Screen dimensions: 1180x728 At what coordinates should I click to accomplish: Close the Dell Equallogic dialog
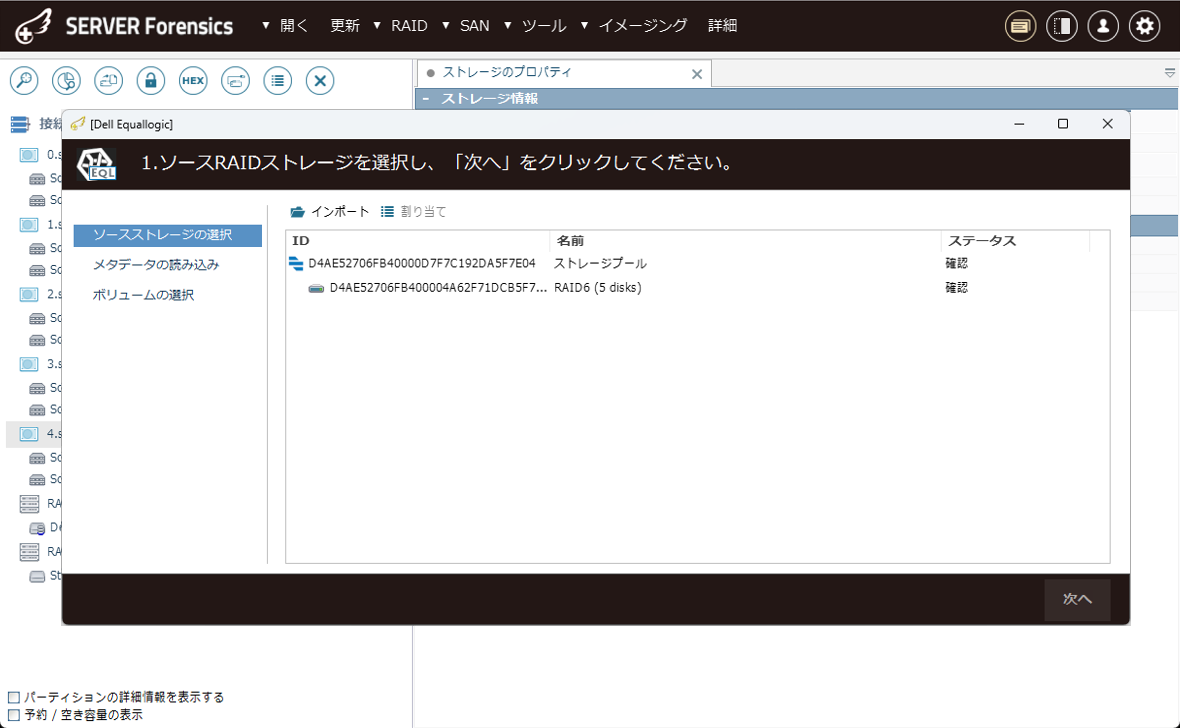click(1107, 124)
